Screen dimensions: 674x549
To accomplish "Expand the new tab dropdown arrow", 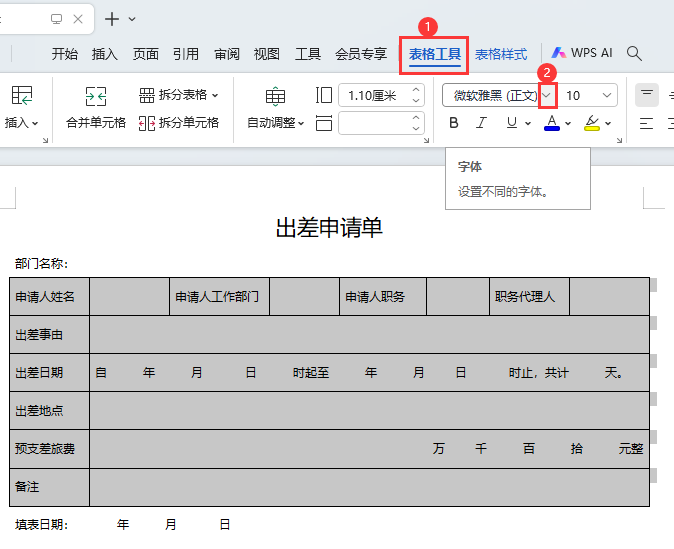I will [132, 19].
